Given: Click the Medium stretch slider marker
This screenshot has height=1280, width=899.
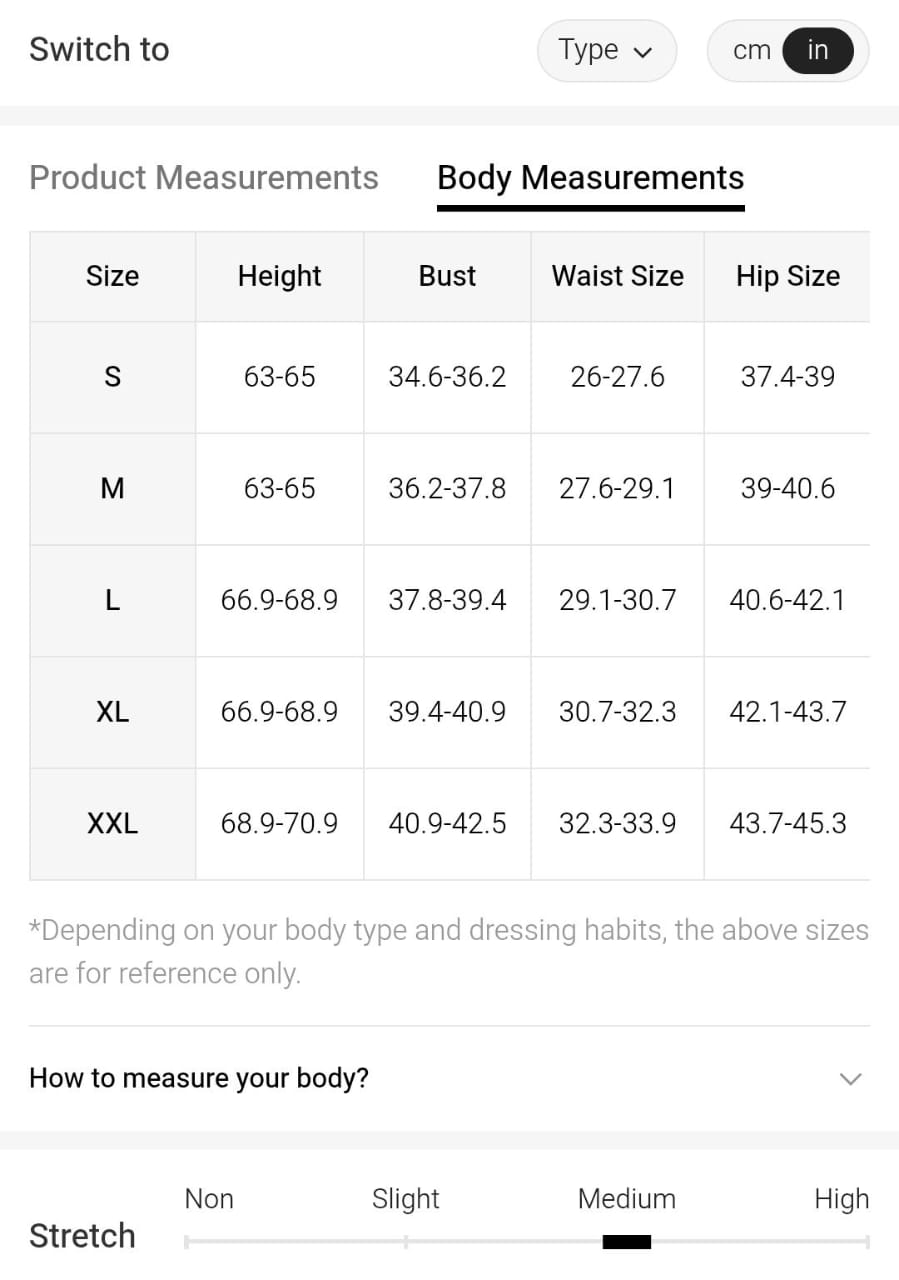Looking at the screenshot, I should [x=627, y=1242].
